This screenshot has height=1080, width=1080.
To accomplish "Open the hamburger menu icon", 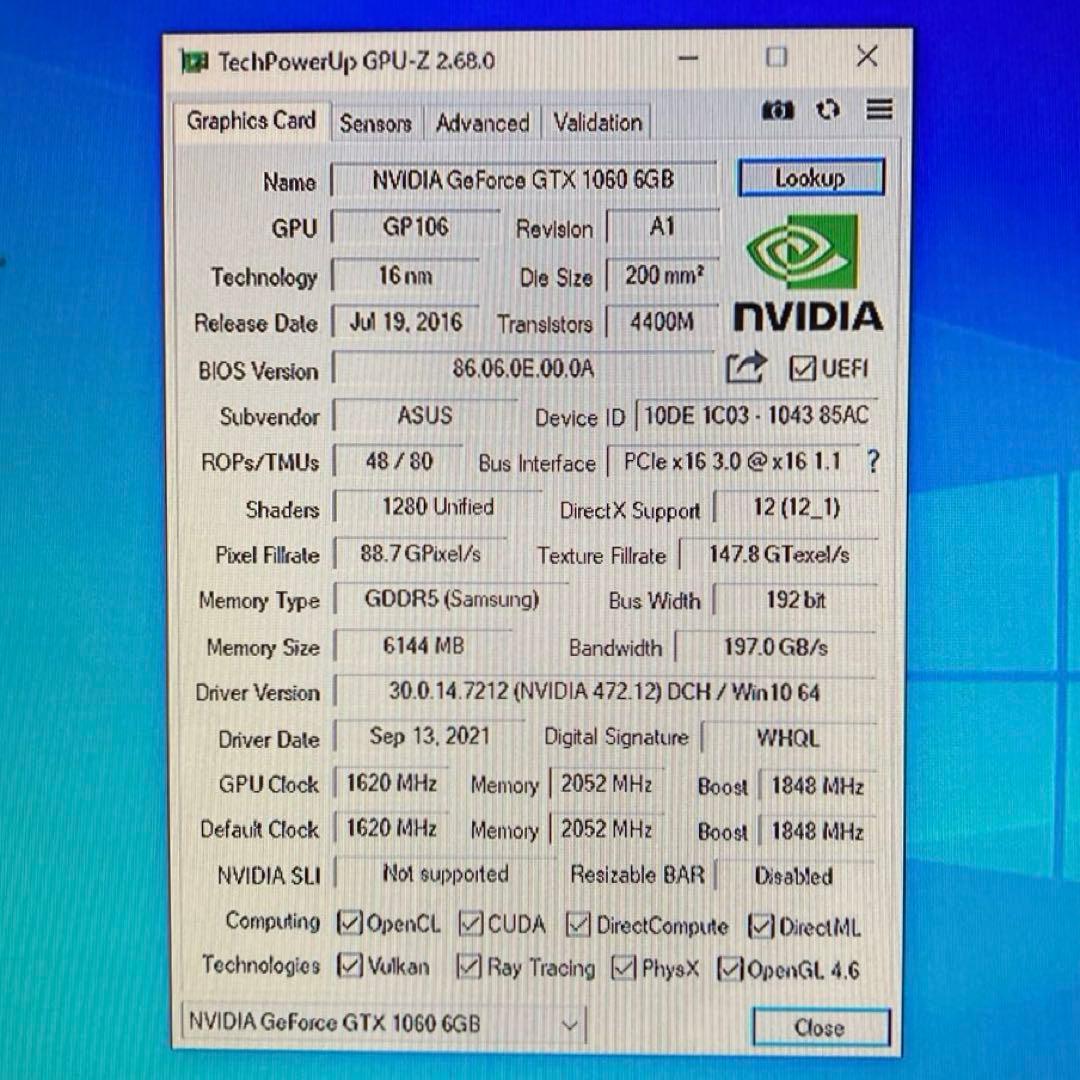I will [879, 109].
